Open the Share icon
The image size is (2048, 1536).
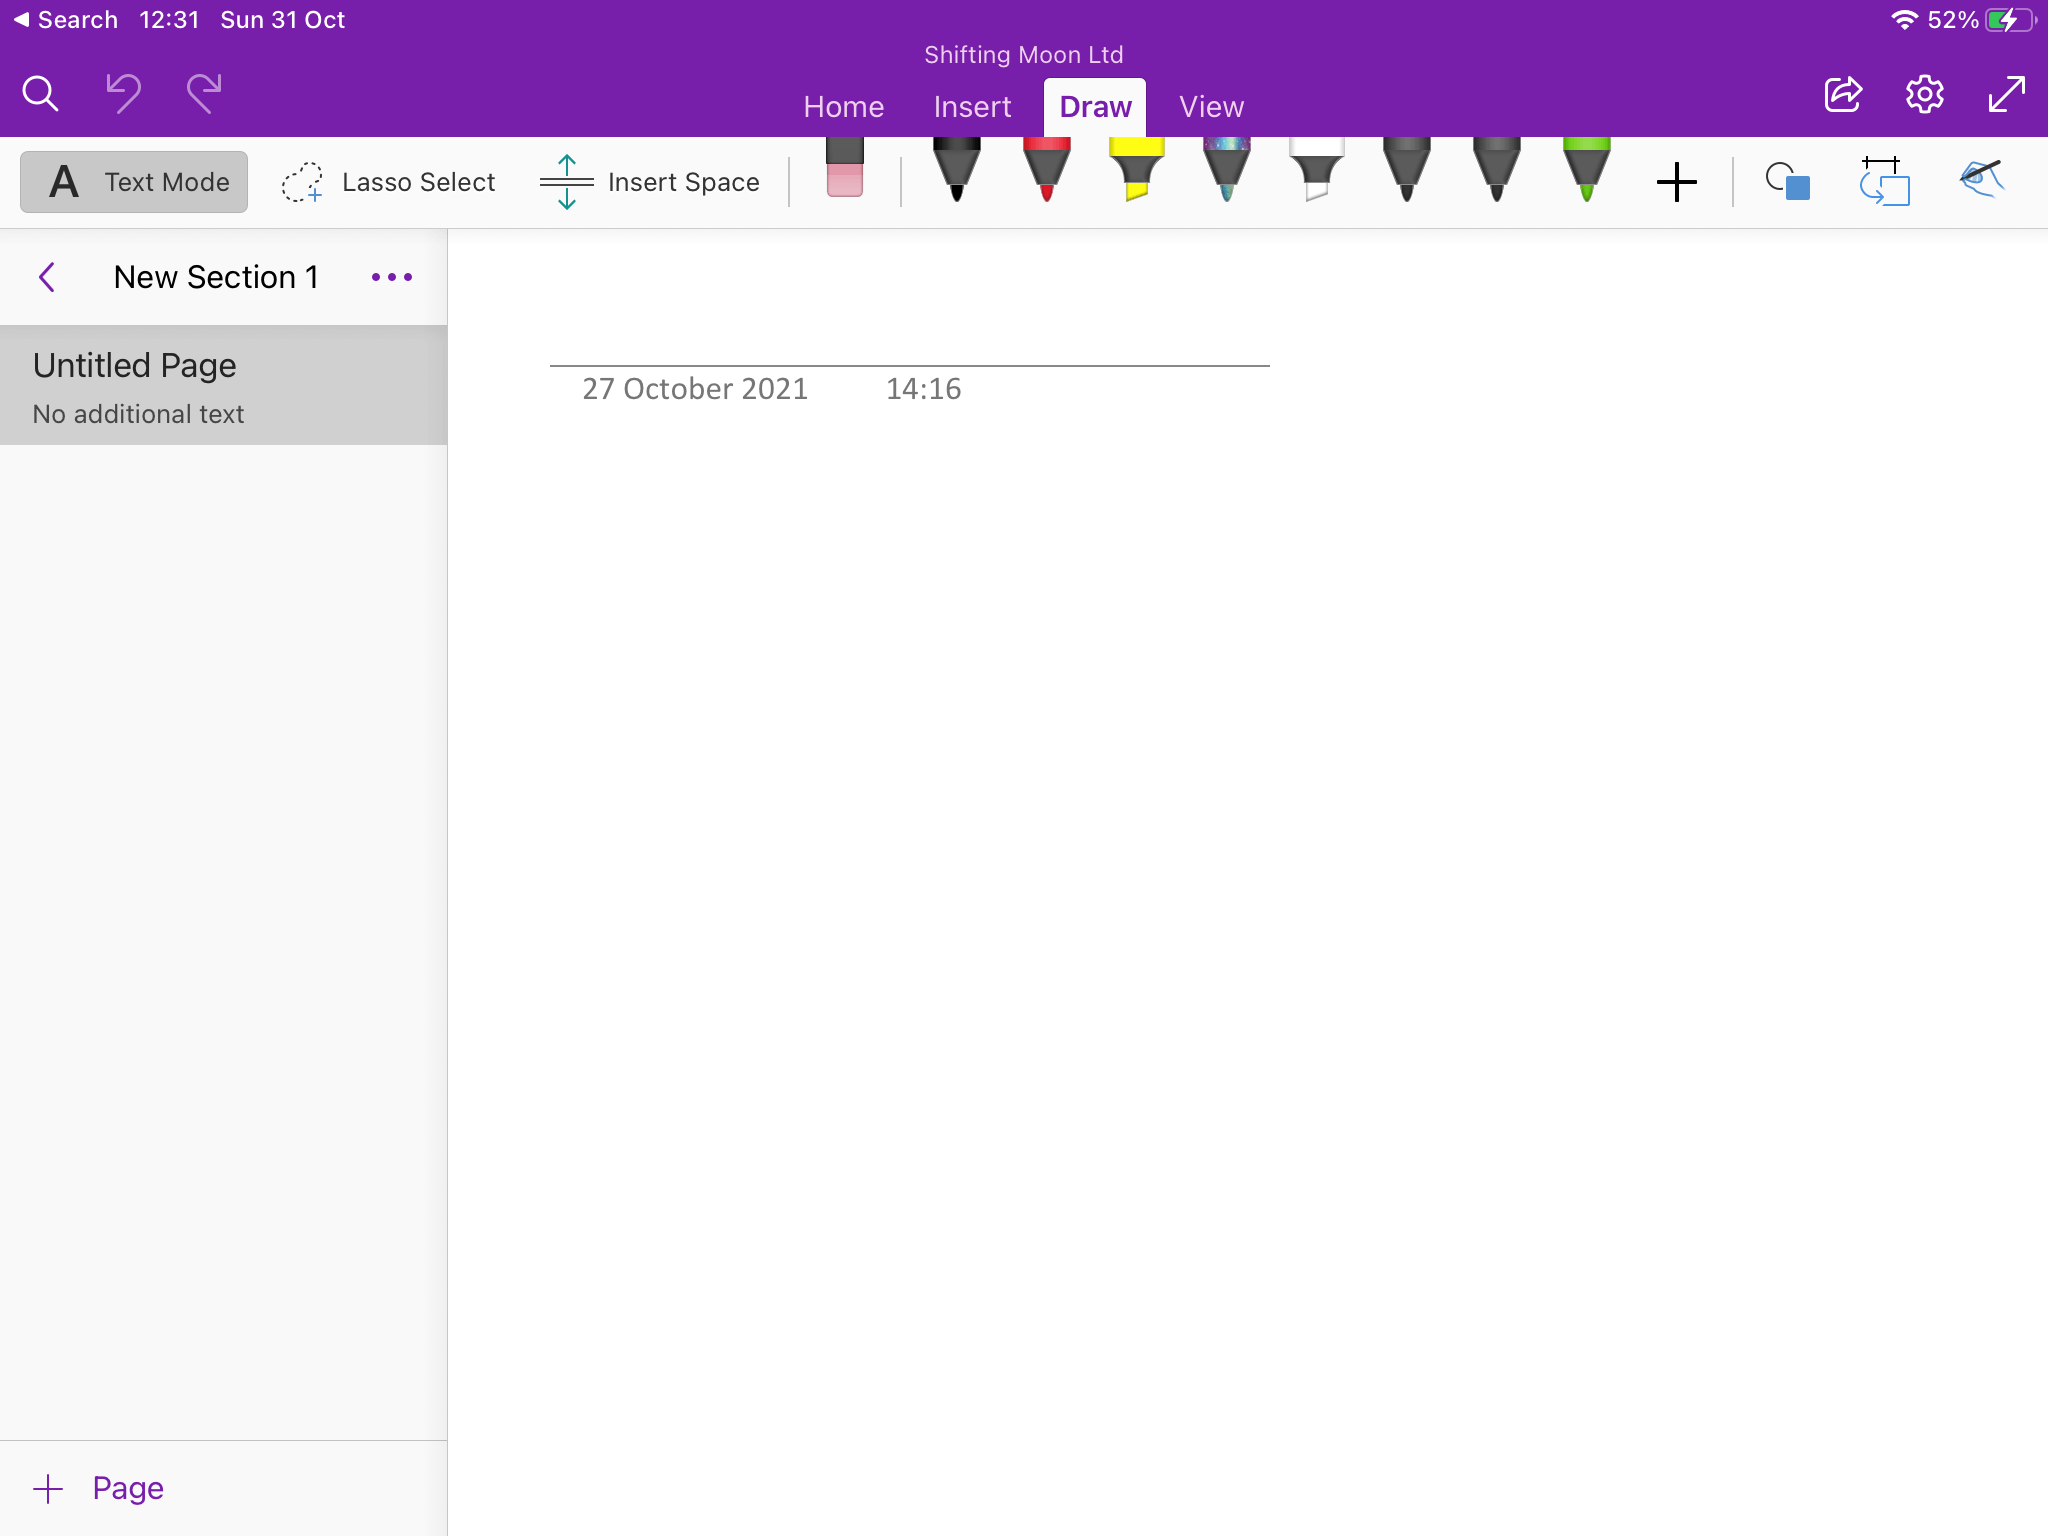pyautogui.click(x=1843, y=95)
